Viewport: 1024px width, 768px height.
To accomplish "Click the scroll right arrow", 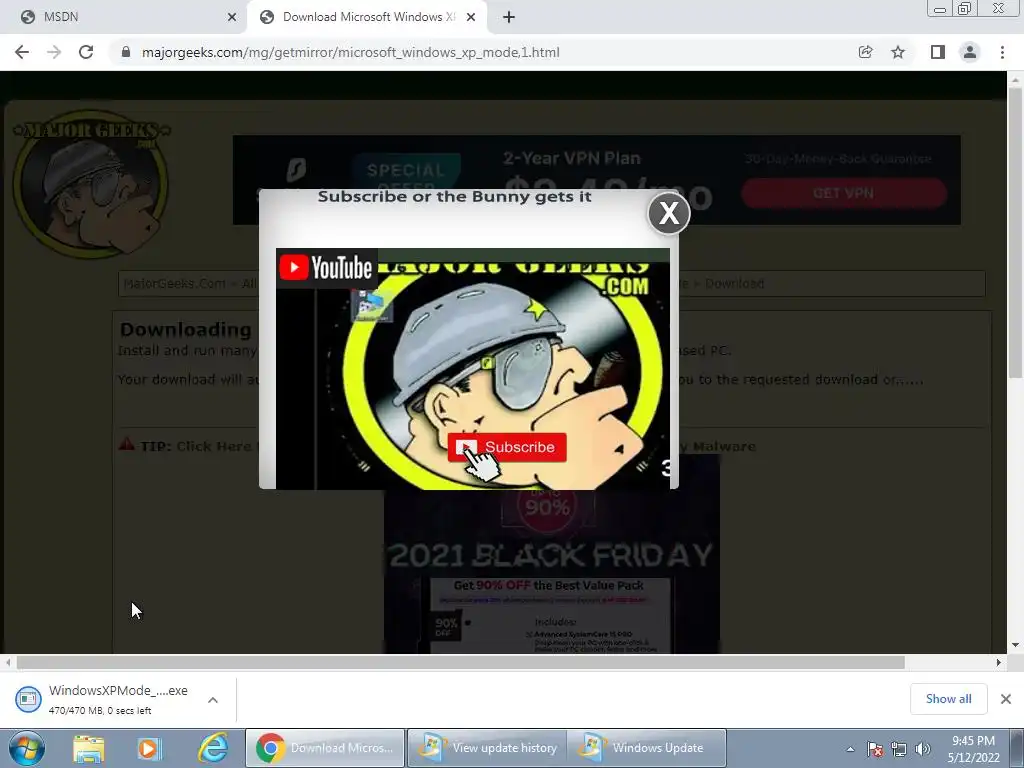I will pos(998,662).
